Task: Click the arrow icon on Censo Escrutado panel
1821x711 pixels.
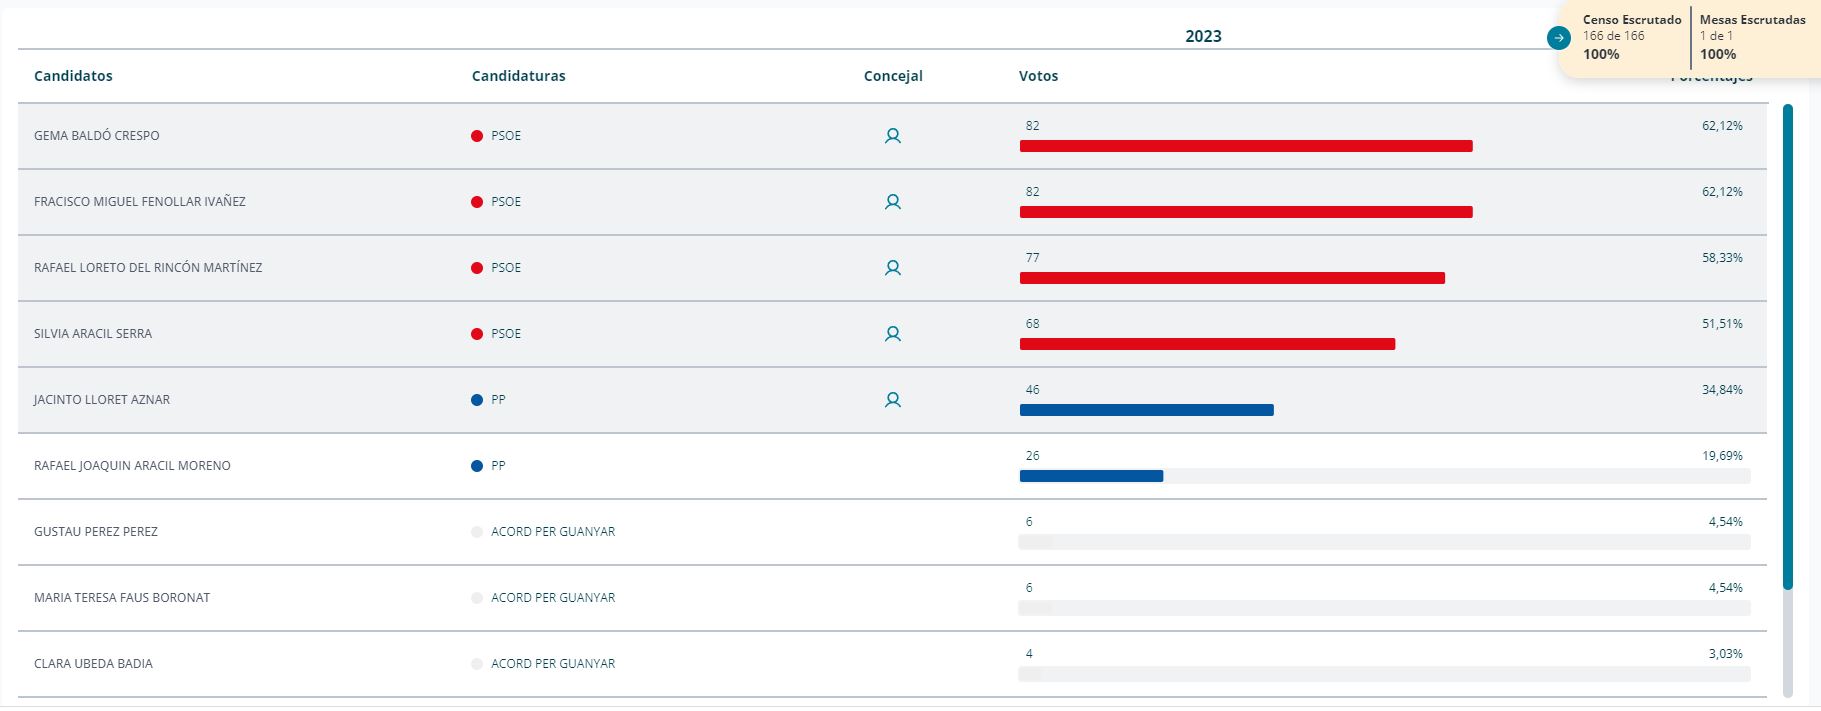Action: pos(1558,38)
